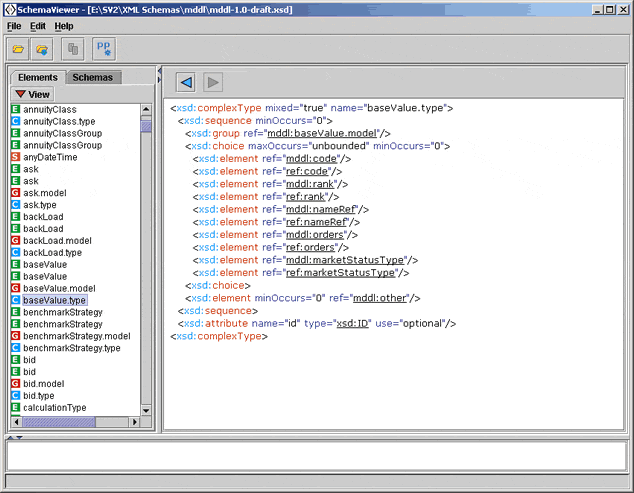The width and height of the screenshot is (634, 493).
Task: Click the C icon beside benchmarkStrategy.type
Action: coord(16,348)
